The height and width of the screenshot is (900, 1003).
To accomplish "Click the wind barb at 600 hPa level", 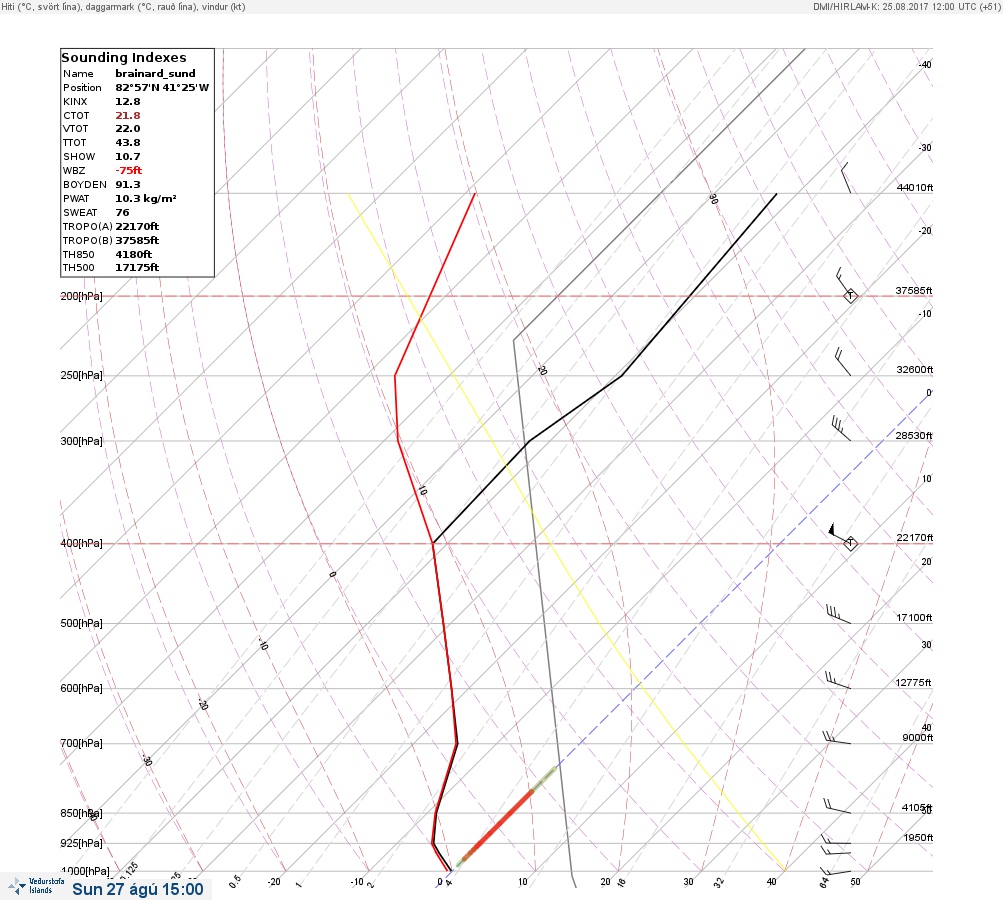I will [x=838, y=680].
